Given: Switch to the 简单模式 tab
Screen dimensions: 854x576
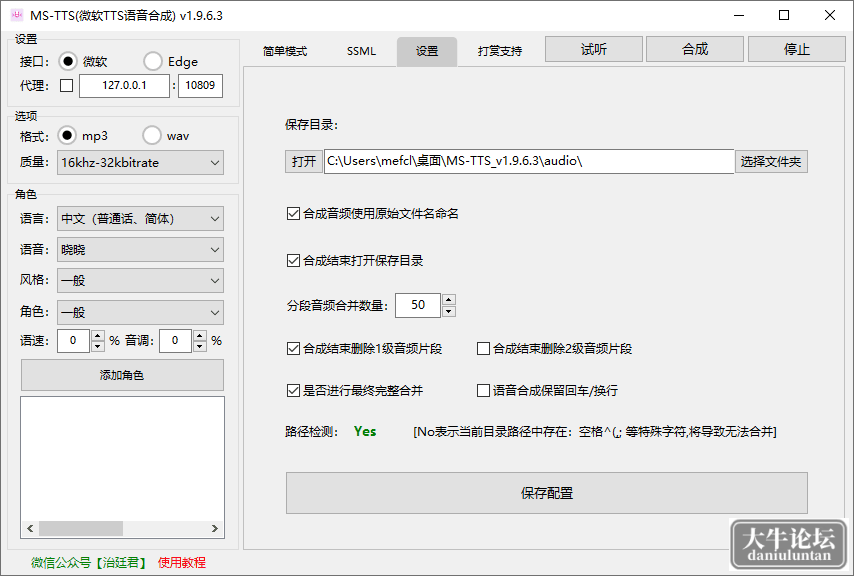Looking at the screenshot, I should (x=285, y=51).
